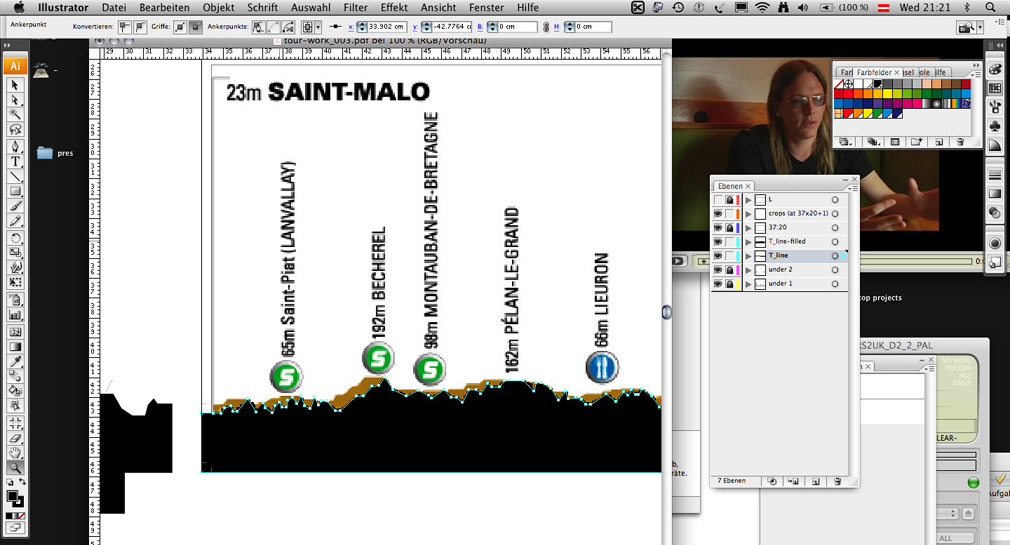The width and height of the screenshot is (1010, 545).
Task: Open the Objekt menu
Action: point(218,7)
